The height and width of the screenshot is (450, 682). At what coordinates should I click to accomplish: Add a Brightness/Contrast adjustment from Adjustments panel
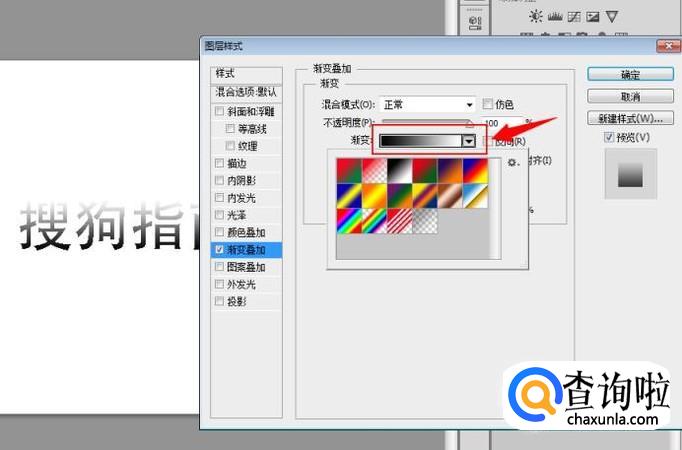pyautogui.click(x=535, y=17)
